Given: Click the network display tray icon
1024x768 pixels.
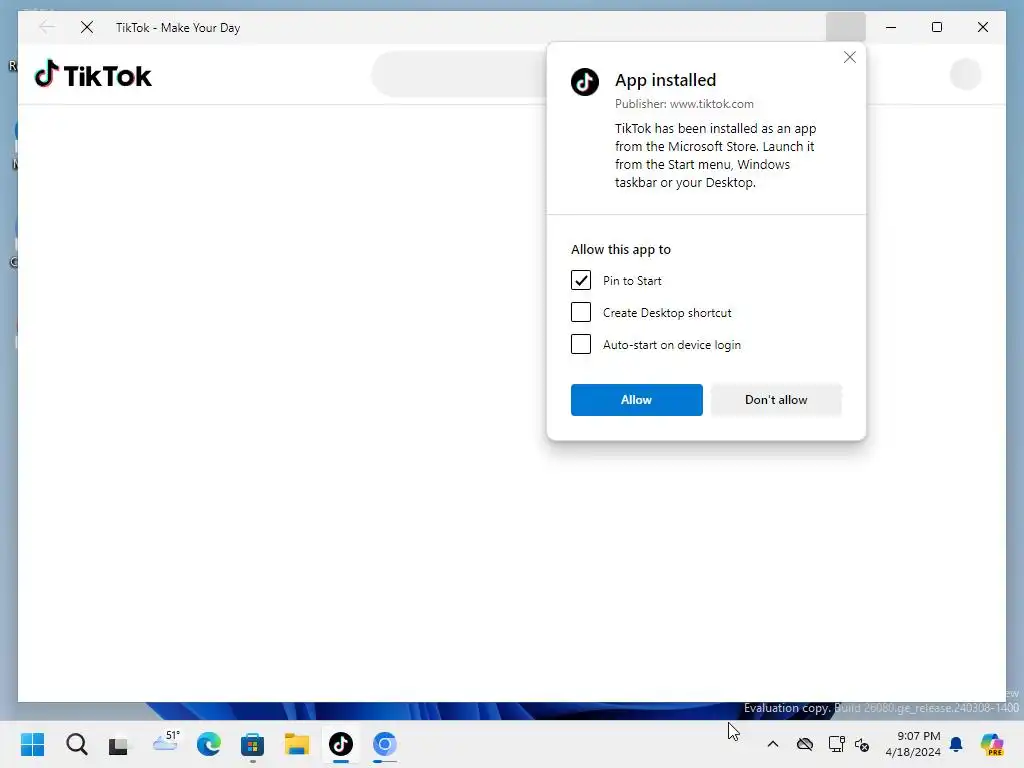Looking at the screenshot, I should coord(836,744).
